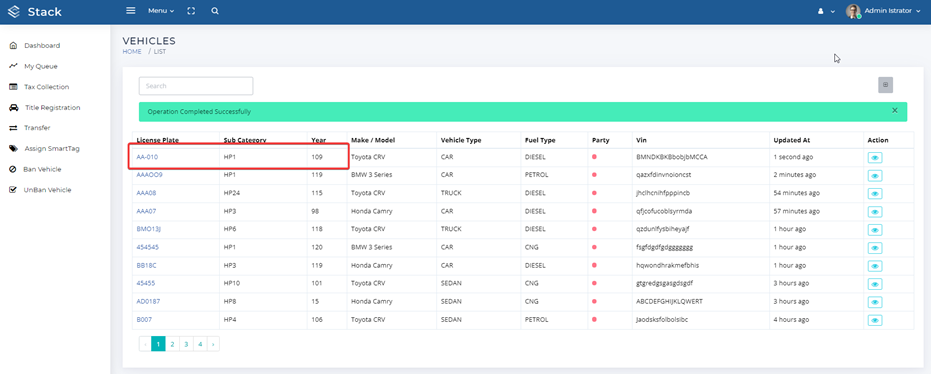Click the fullscreen expand icon
The height and width of the screenshot is (374, 931).
tap(191, 11)
